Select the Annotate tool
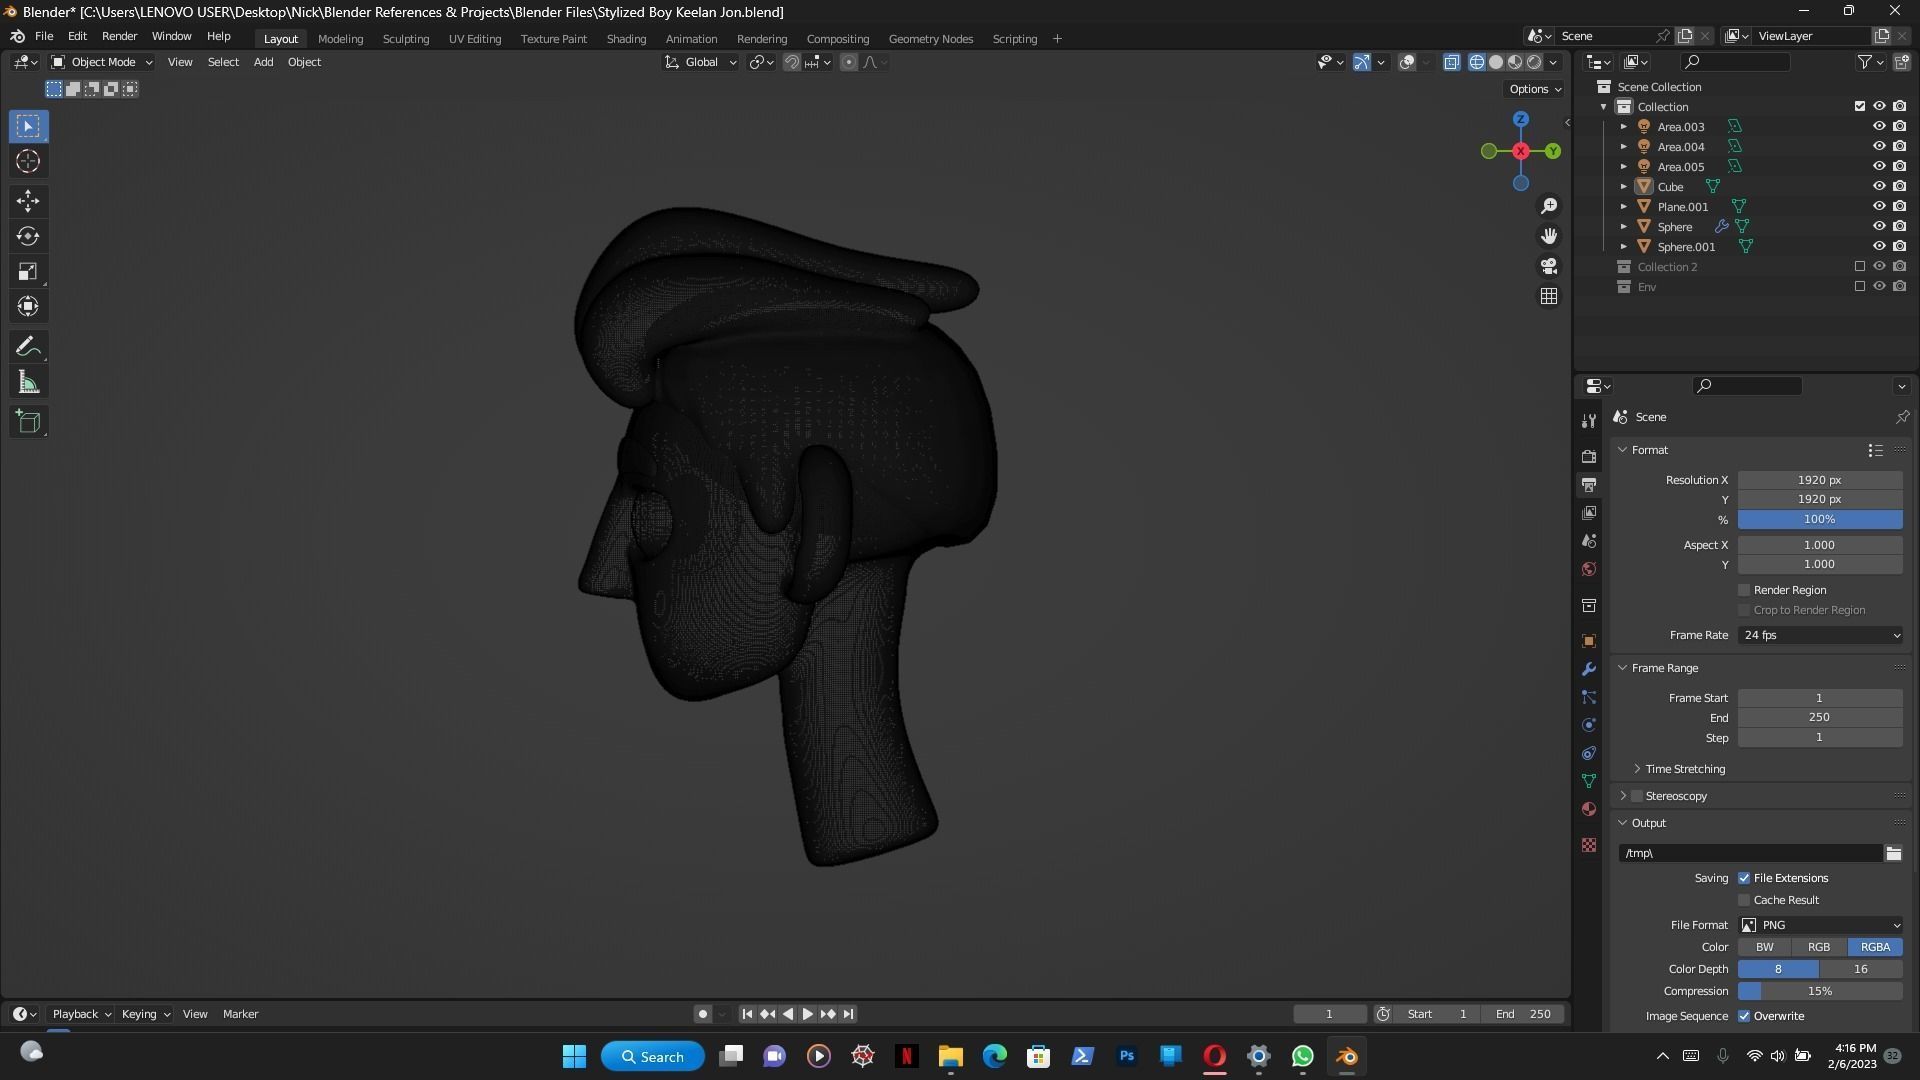Viewport: 1920px width, 1080px height. (x=28, y=346)
